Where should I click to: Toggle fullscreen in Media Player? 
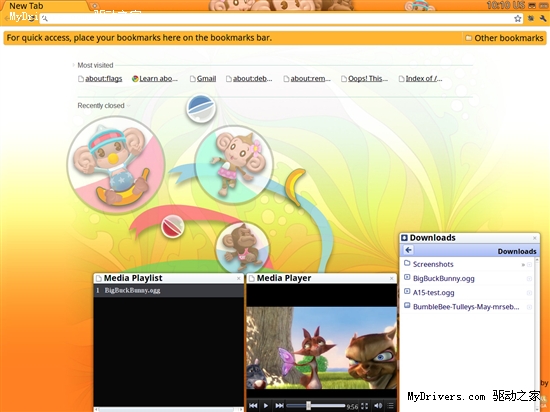tap(364, 406)
